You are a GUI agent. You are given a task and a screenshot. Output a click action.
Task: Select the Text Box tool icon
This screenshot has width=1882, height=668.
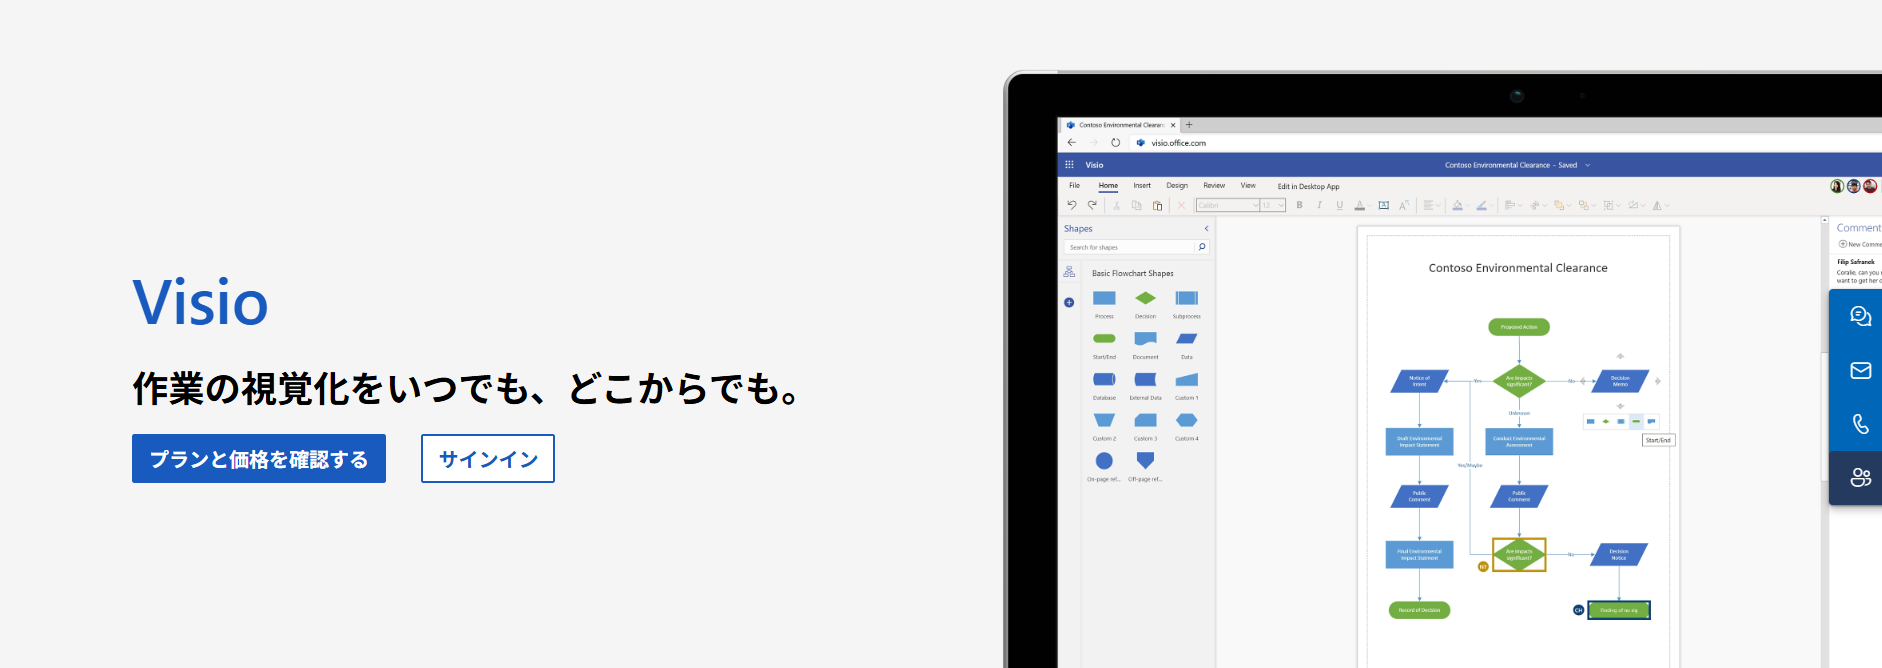1384,205
